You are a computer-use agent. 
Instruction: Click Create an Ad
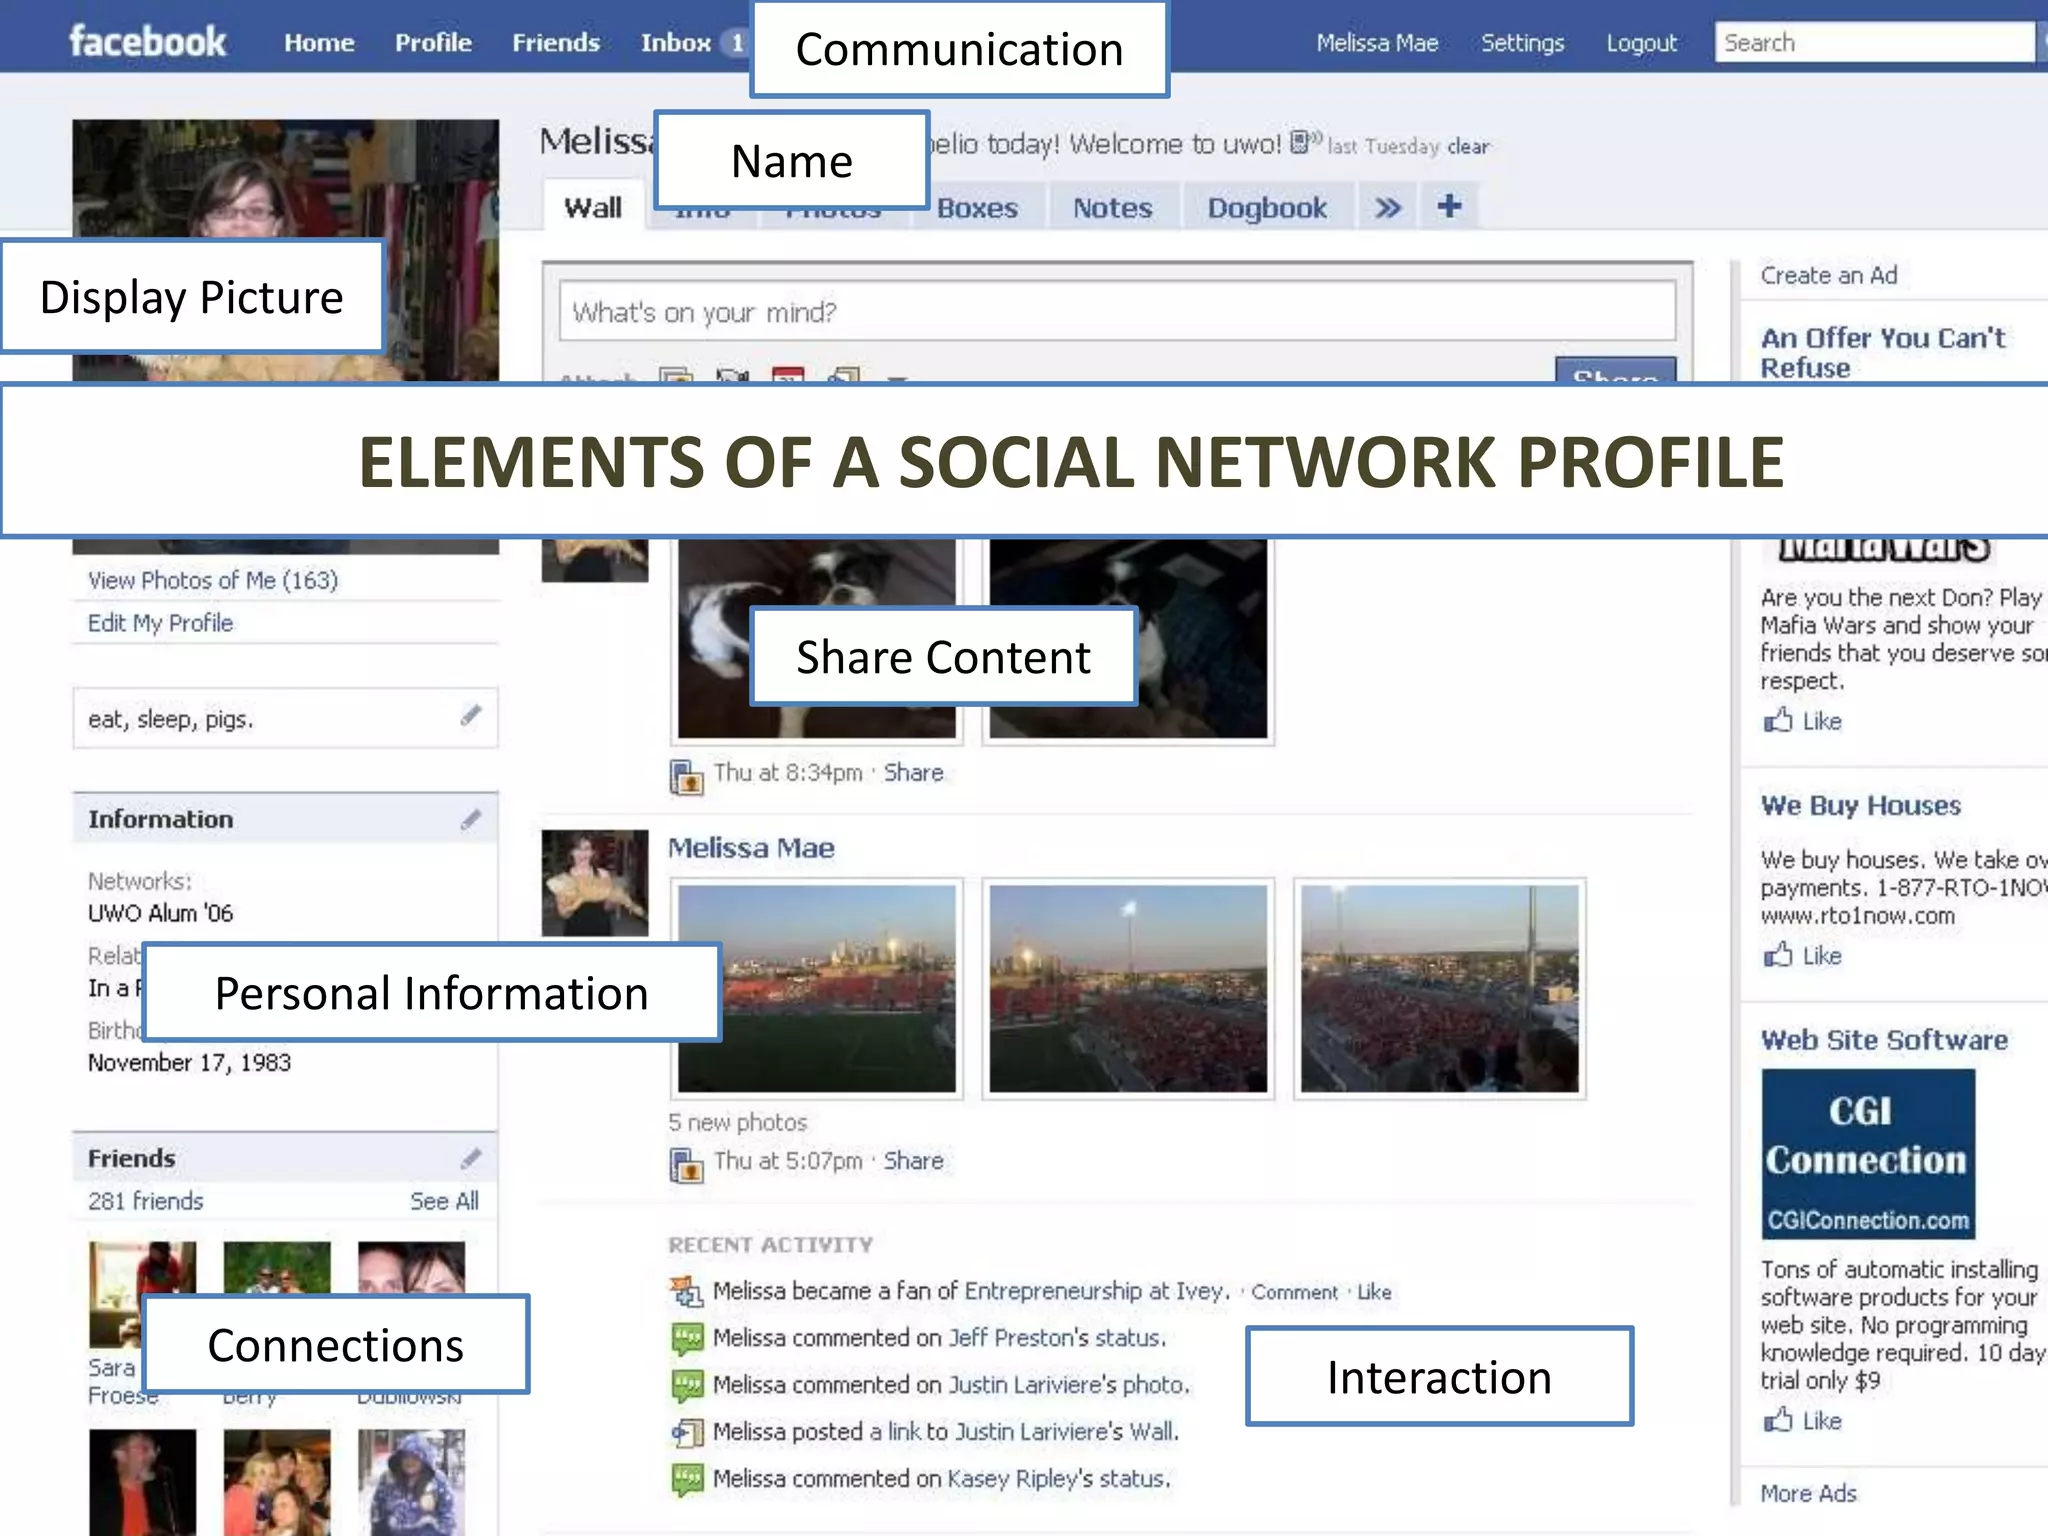(x=1828, y=275)
